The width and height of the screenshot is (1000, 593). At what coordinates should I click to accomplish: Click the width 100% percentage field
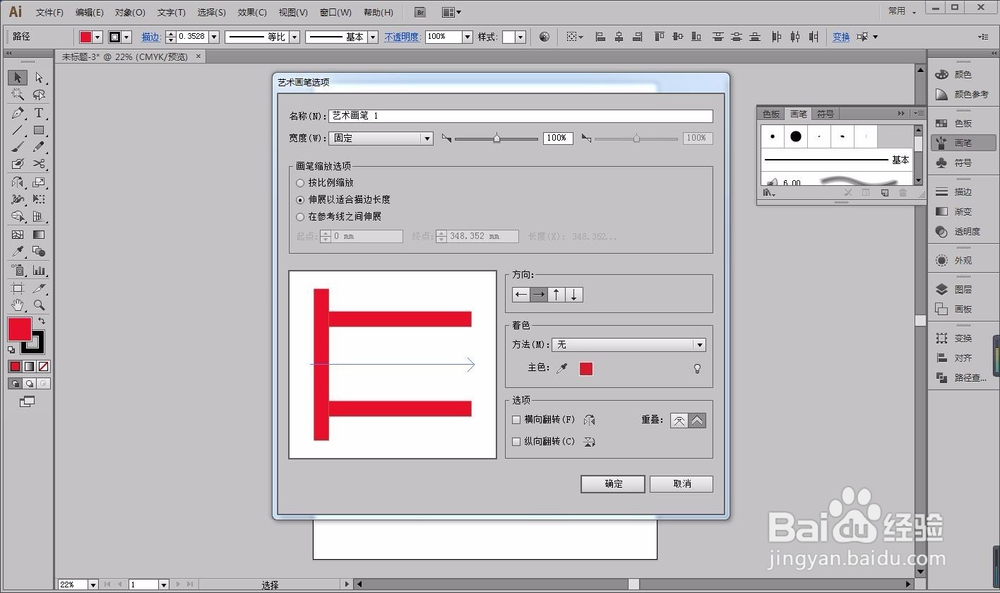point(557,138)
